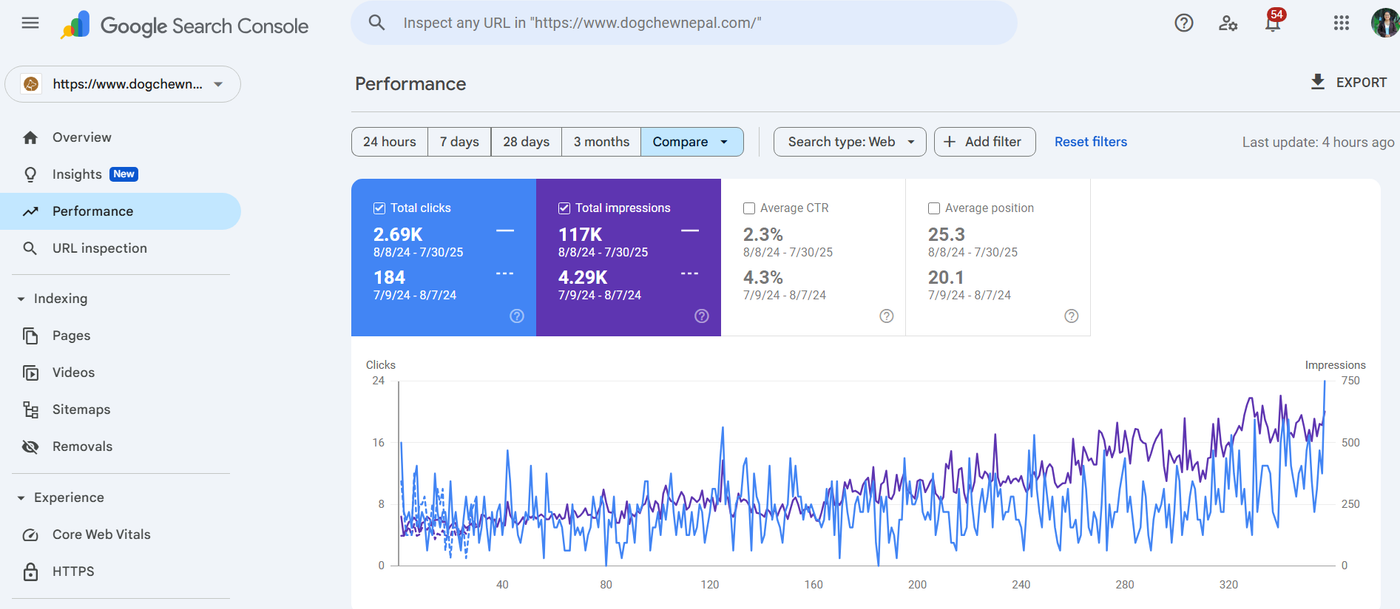Screen dimensions: 1400x609
Task: Click the Performance trend icon
Action: [x=30, y=211]
